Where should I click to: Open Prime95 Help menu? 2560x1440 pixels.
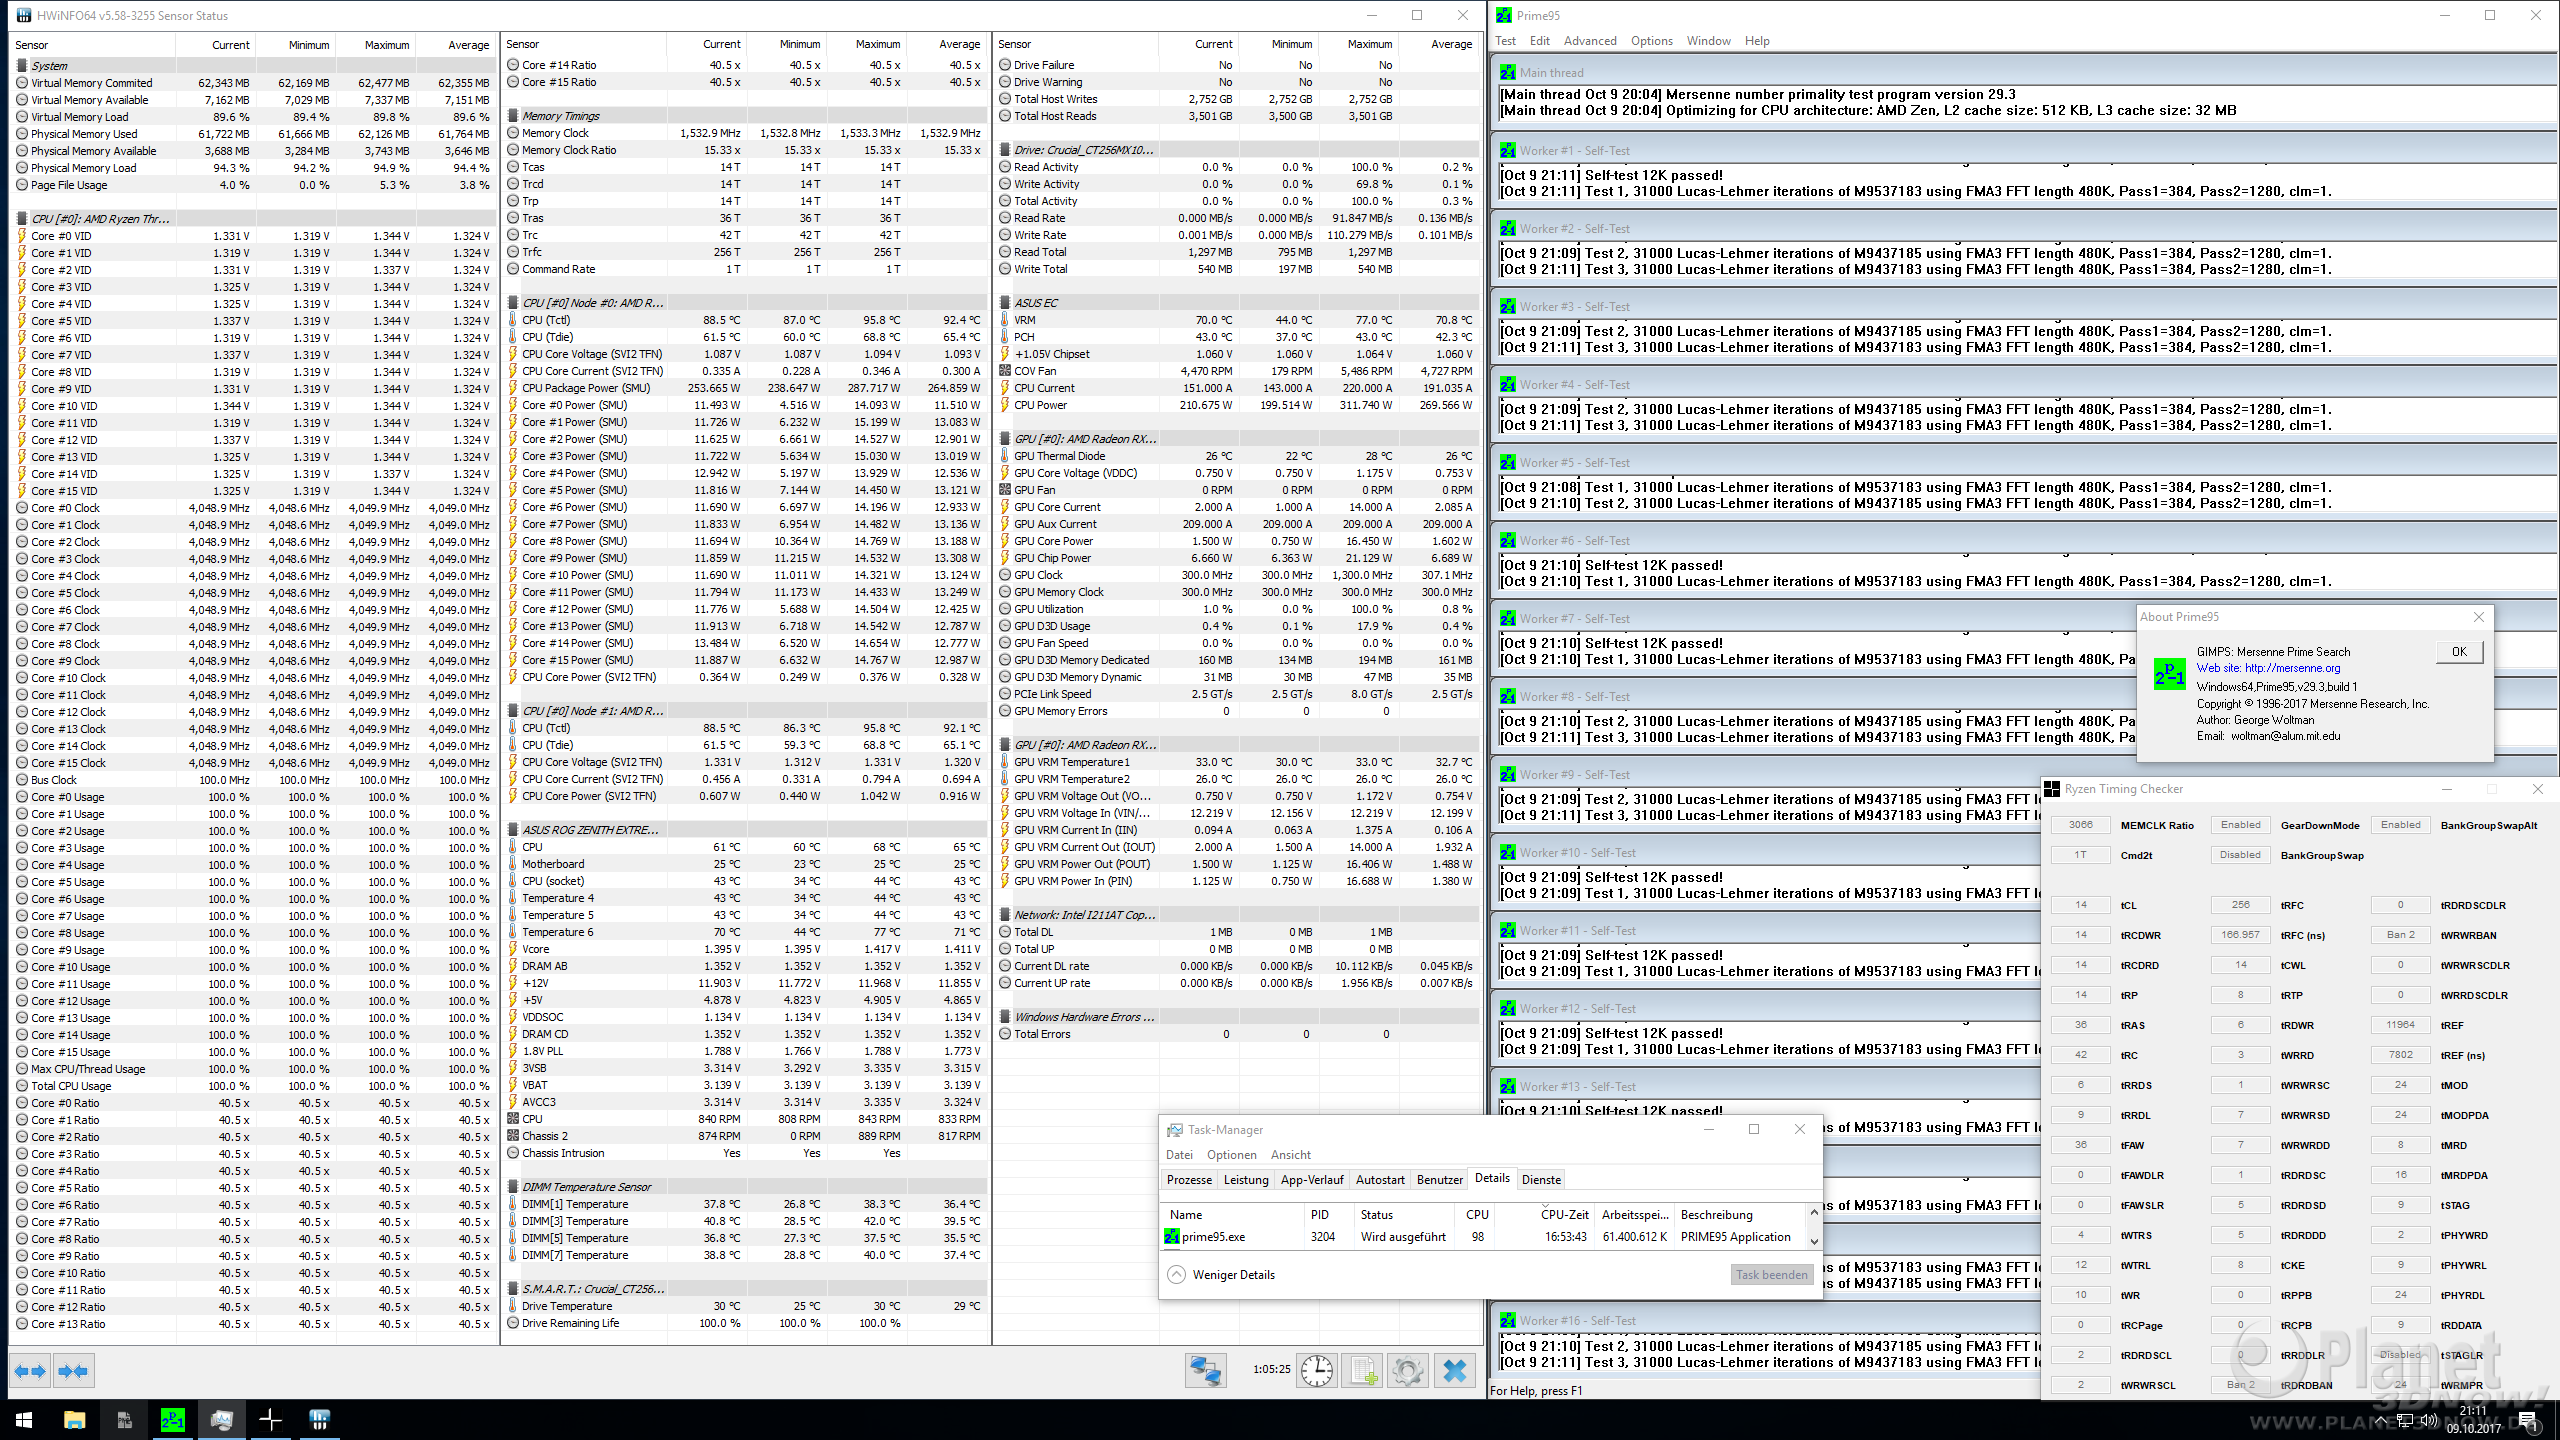coord(1757,41)
